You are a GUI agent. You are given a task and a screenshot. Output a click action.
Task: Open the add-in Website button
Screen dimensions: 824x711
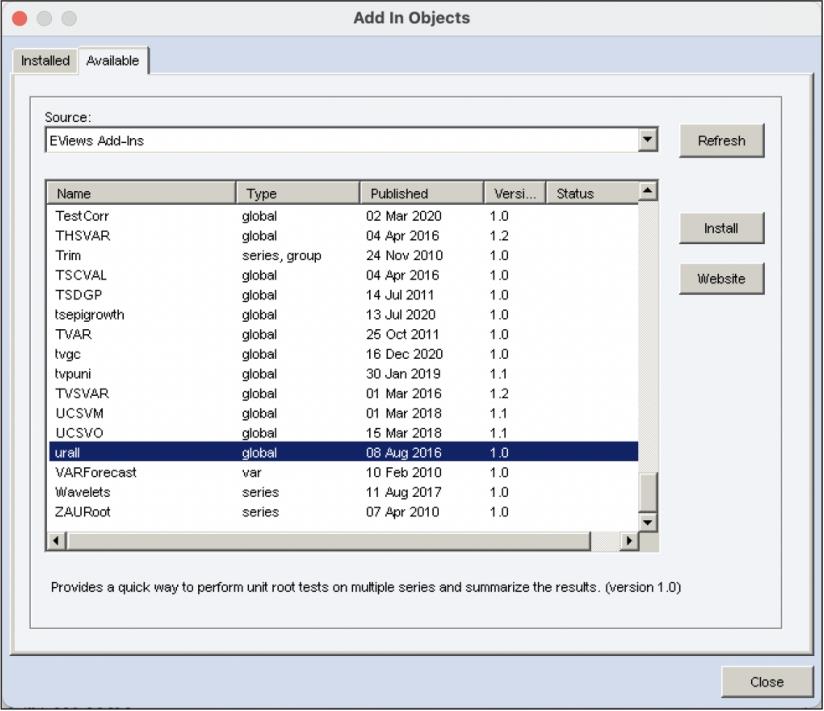click(x=721, y=279)
